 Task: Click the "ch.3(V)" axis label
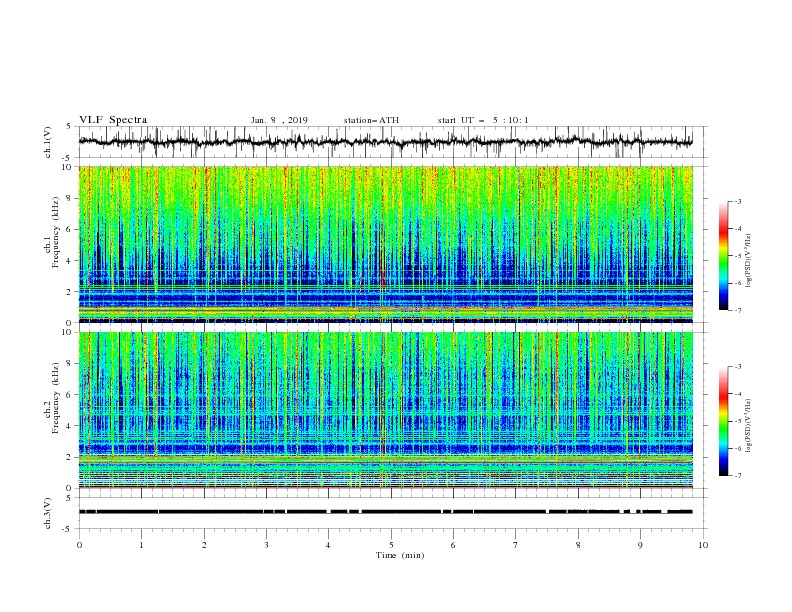pyautogui.click(x=48, y=513)
